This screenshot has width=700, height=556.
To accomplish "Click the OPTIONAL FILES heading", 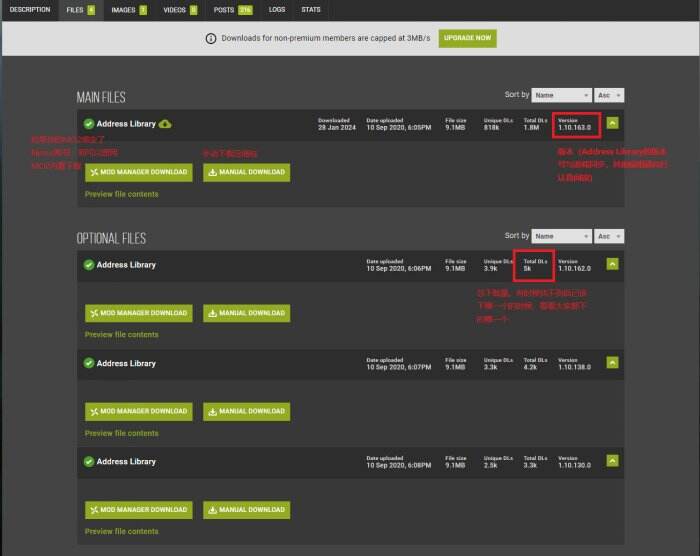I will coord(111,238).
